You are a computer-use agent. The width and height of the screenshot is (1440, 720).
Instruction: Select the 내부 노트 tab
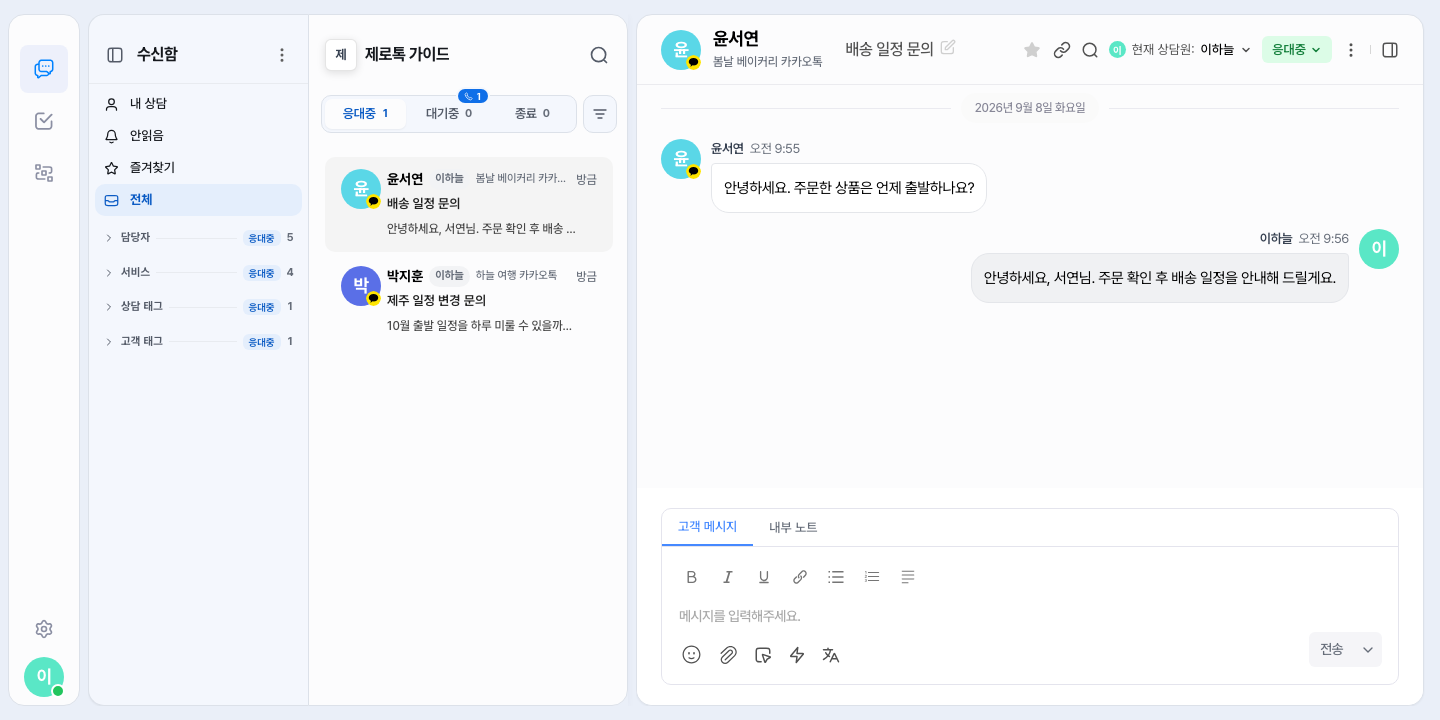793,527
